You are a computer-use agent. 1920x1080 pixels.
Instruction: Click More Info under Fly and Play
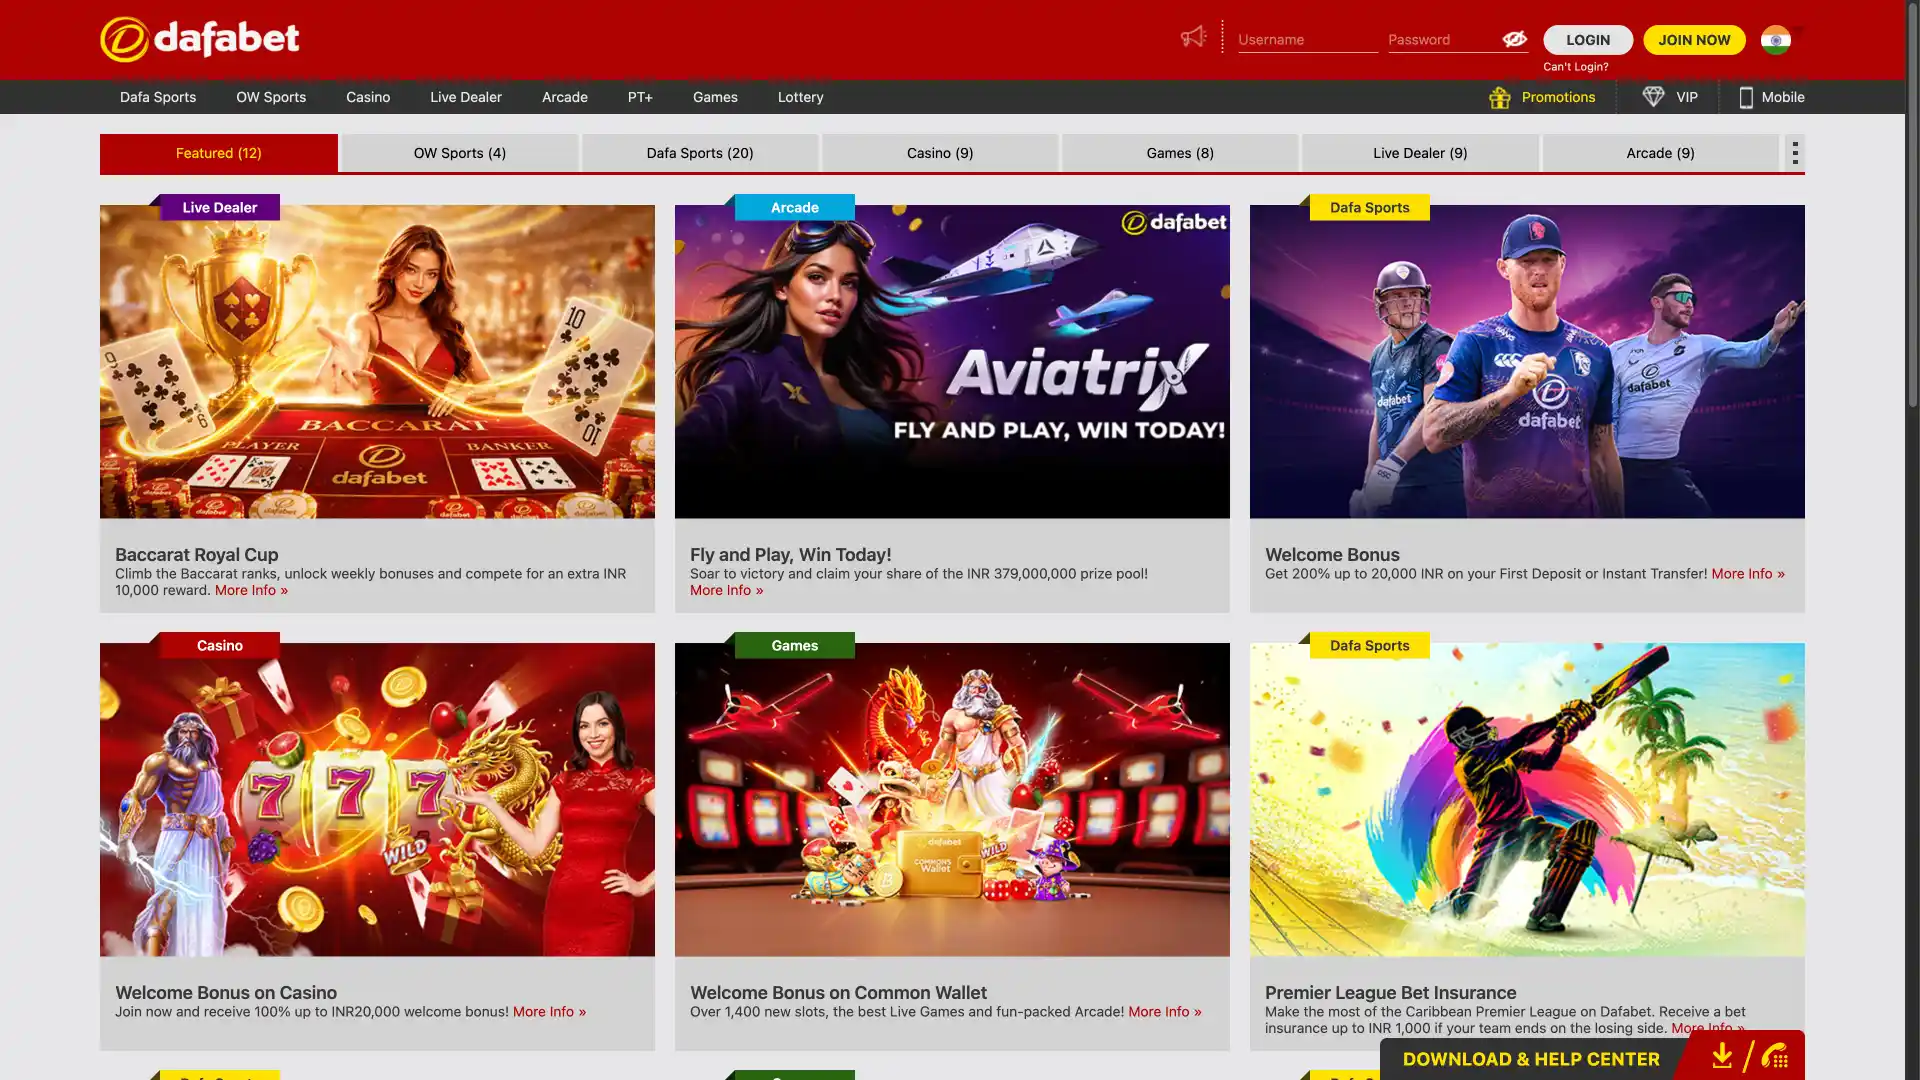pos(726,590)
